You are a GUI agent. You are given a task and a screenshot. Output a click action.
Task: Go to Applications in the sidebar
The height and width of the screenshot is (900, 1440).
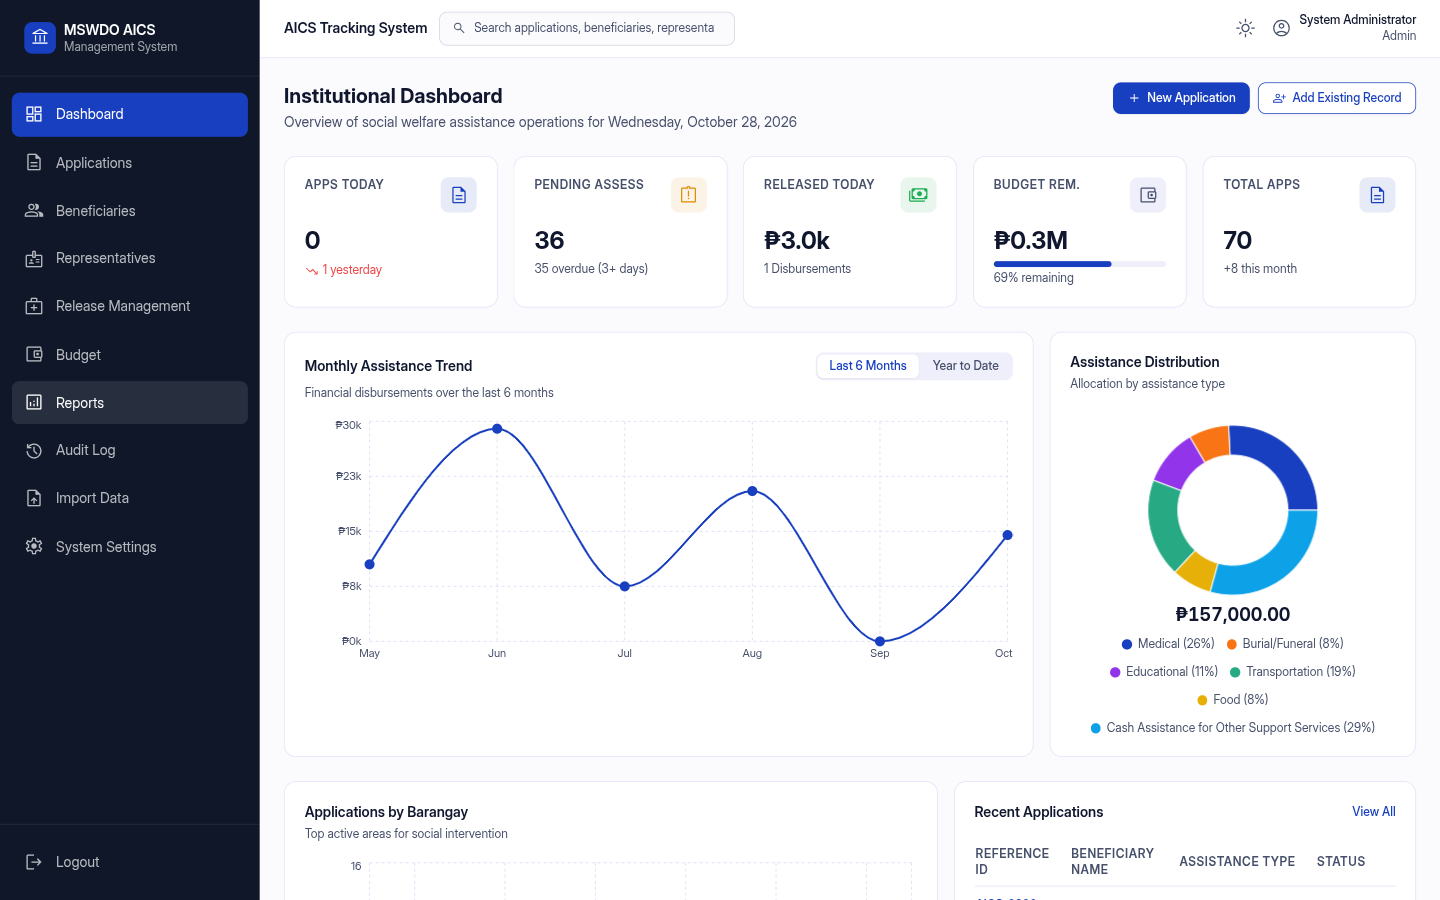tap(130, 163)
